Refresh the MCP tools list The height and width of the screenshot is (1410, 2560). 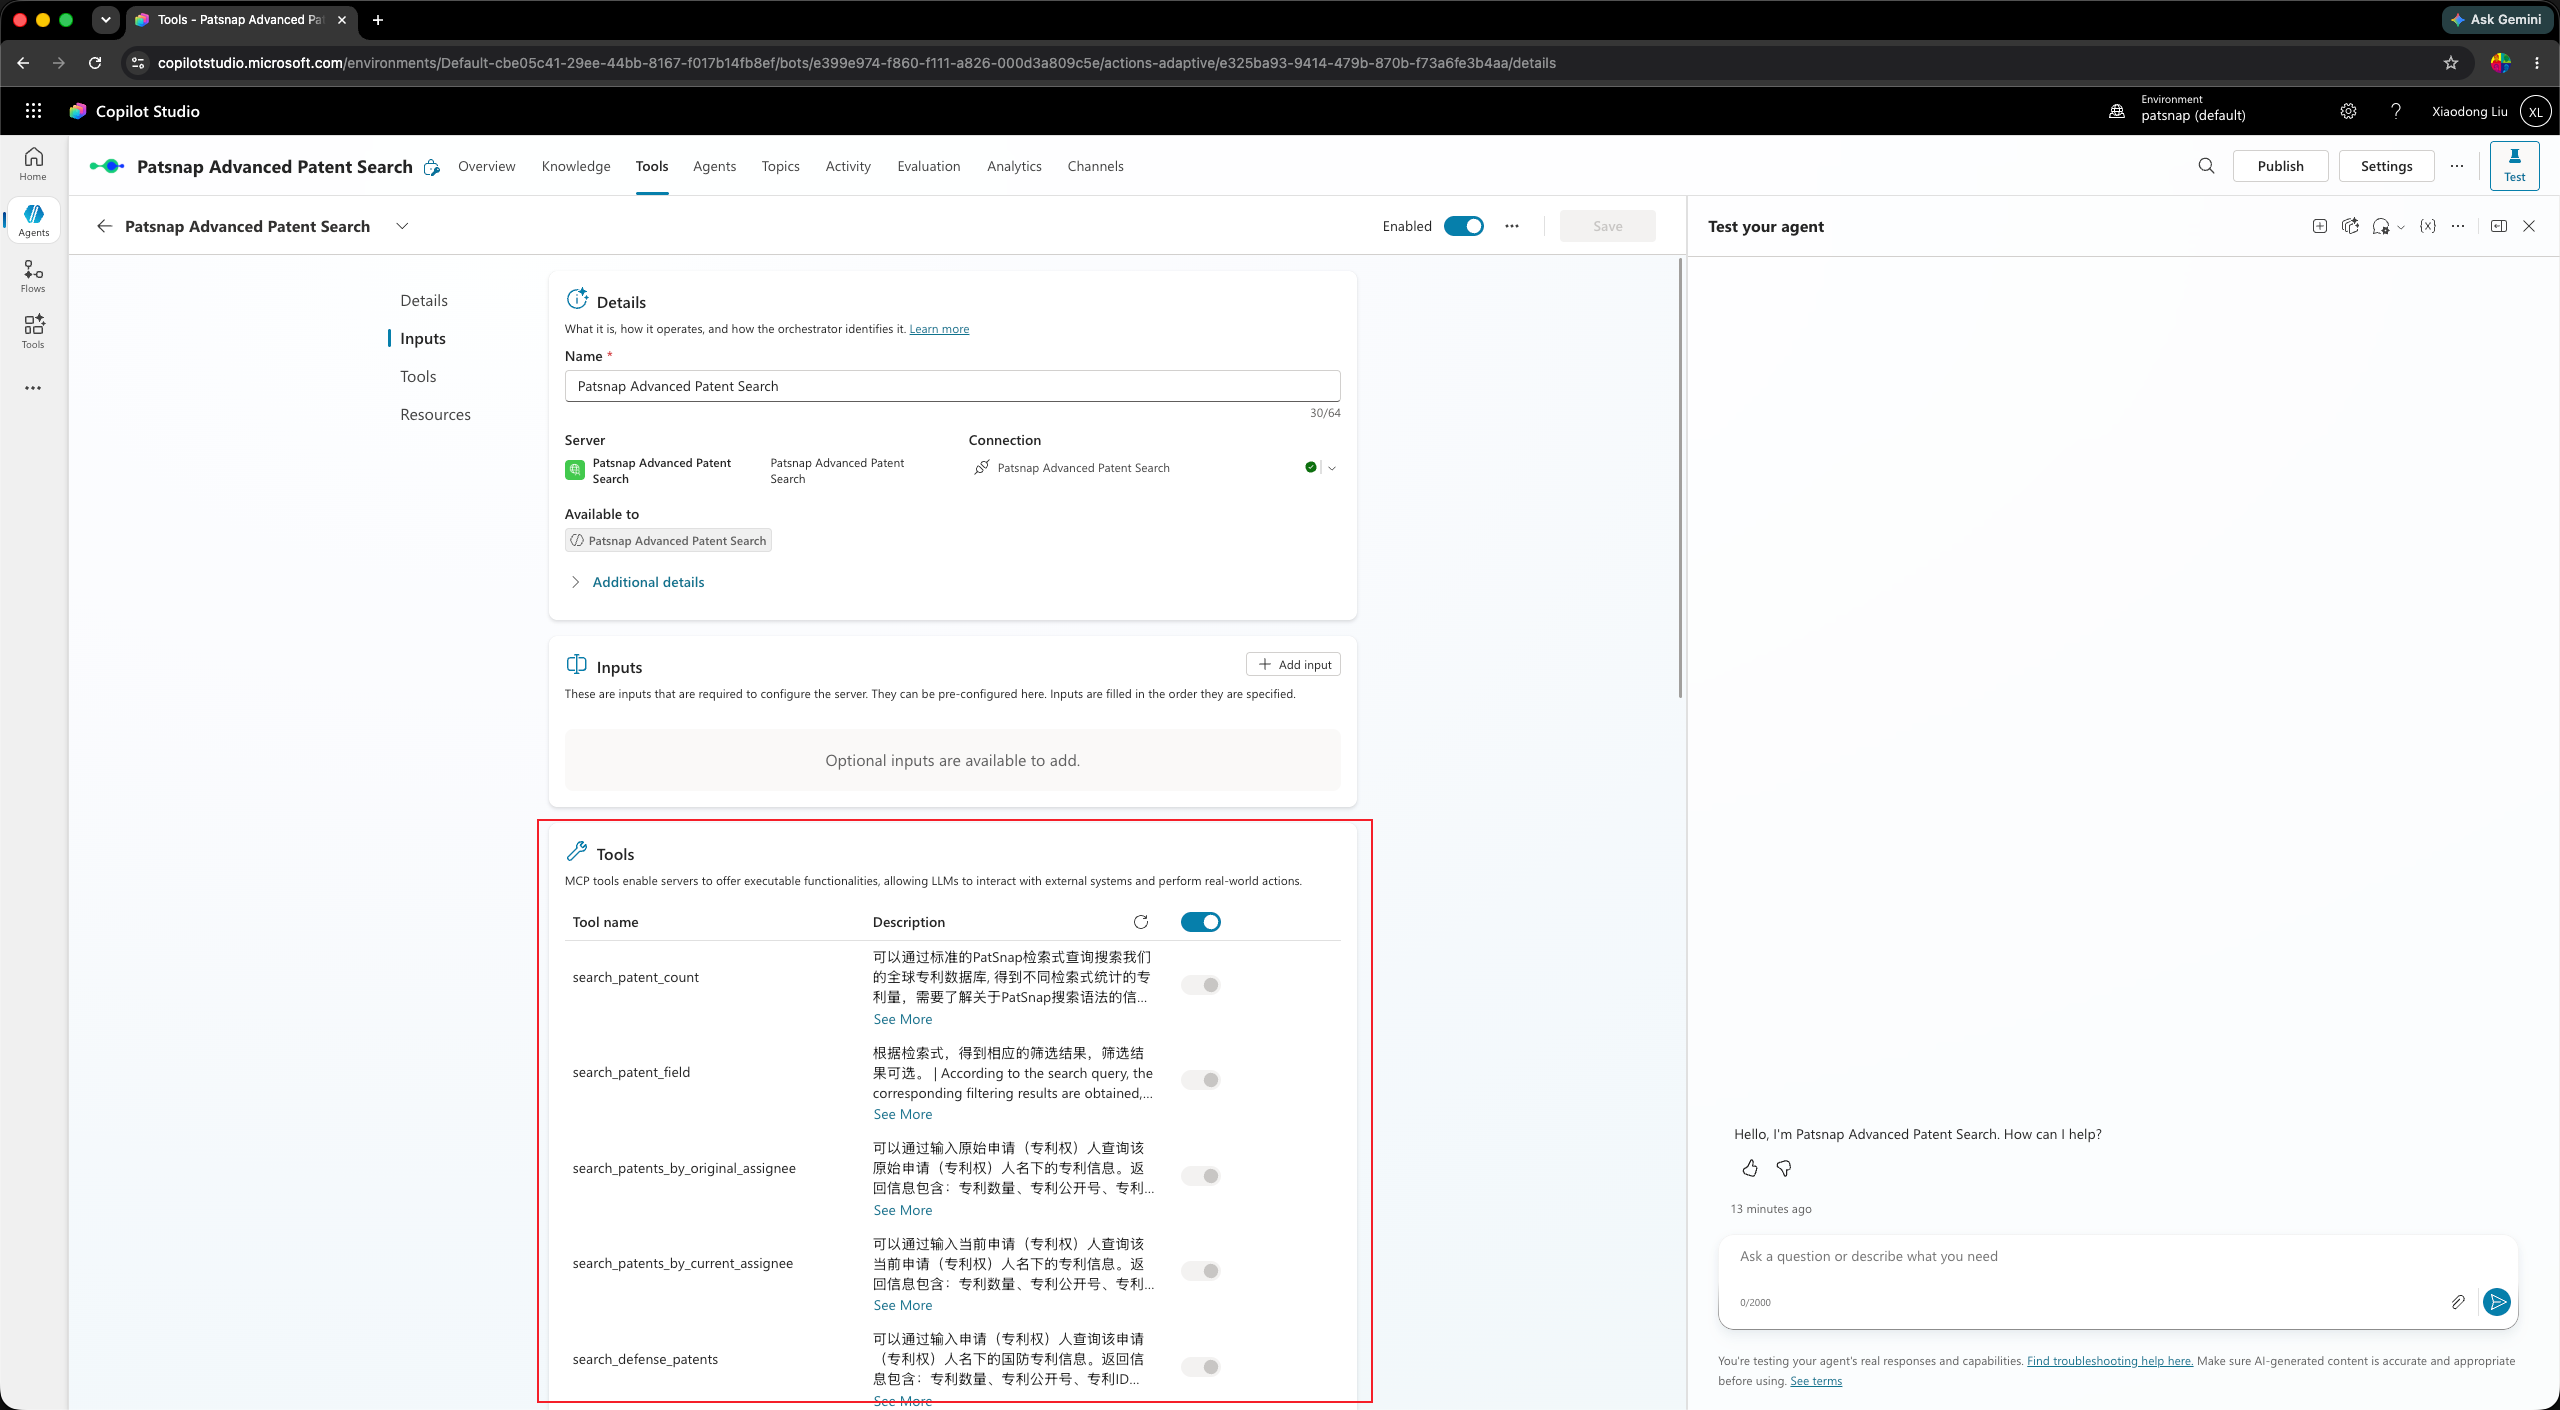[1141, 922]
